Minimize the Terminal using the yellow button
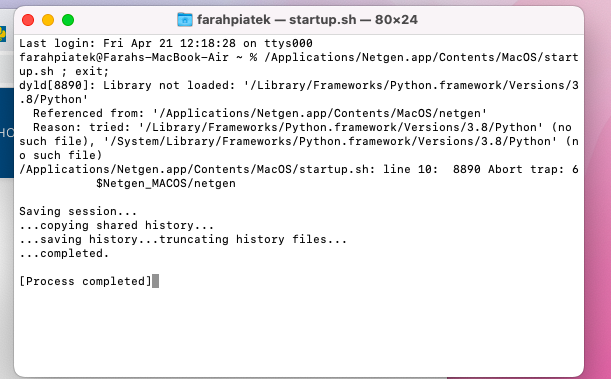The height and width of the screenshot is (379, 611). (48, 20)
